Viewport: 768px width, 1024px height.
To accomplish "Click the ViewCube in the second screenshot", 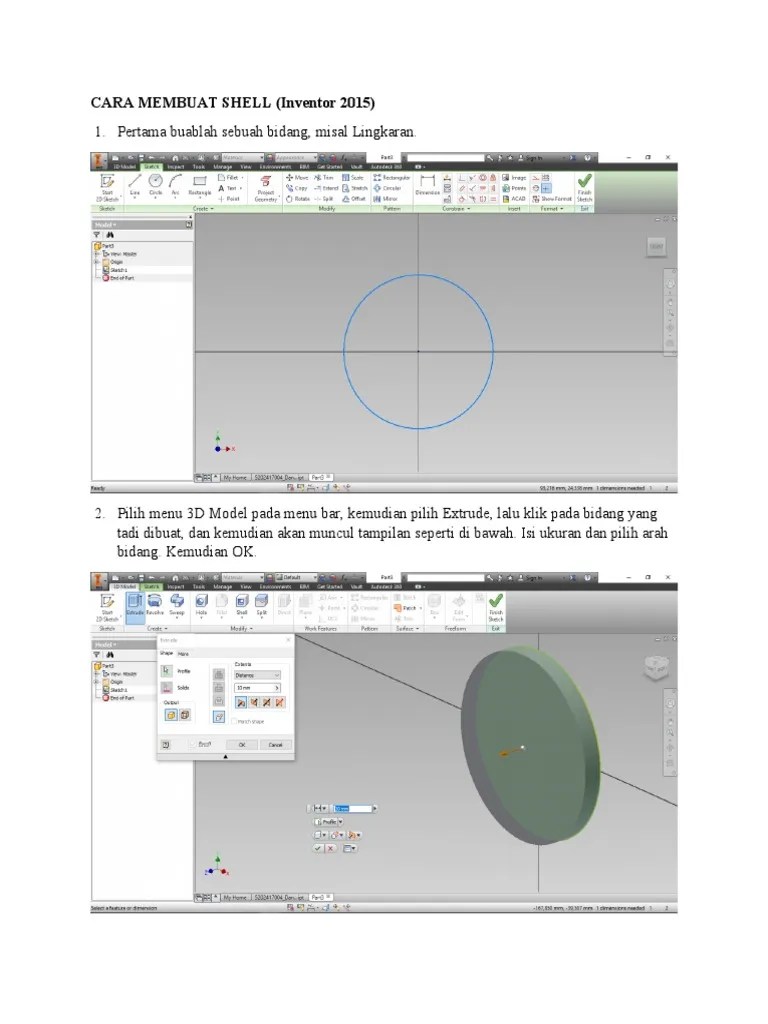I will pos(655,666).
